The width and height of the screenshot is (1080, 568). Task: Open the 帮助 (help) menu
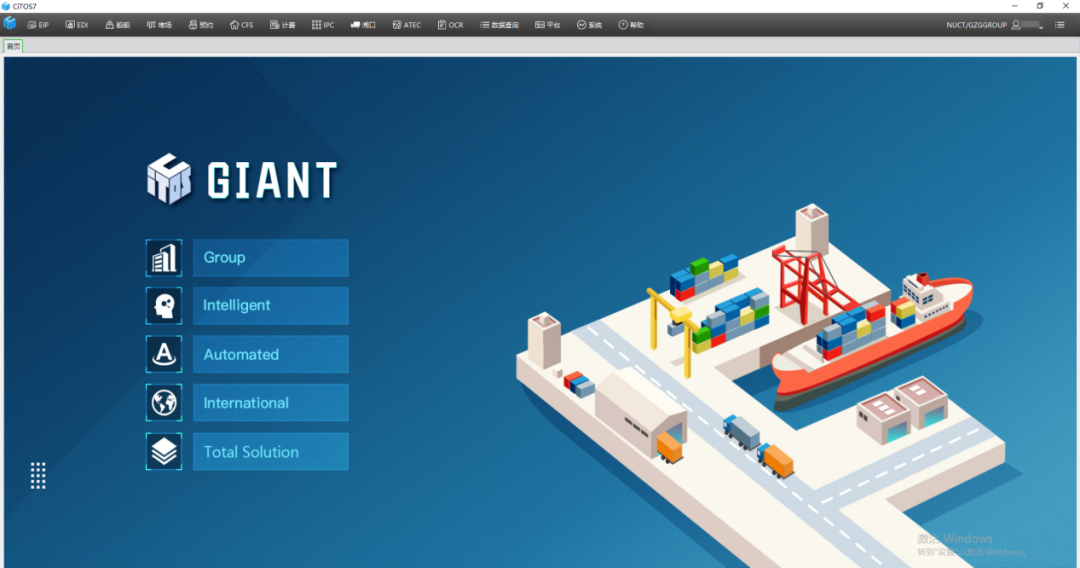(631, 25)
